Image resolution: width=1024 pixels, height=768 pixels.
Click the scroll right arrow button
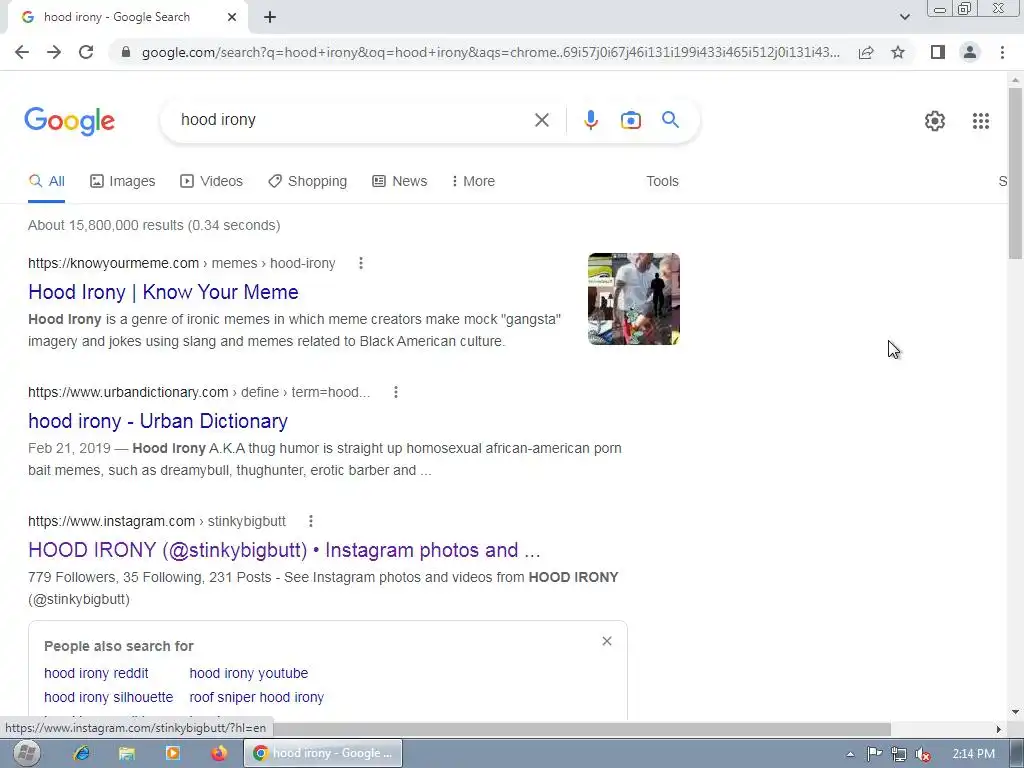999,729
